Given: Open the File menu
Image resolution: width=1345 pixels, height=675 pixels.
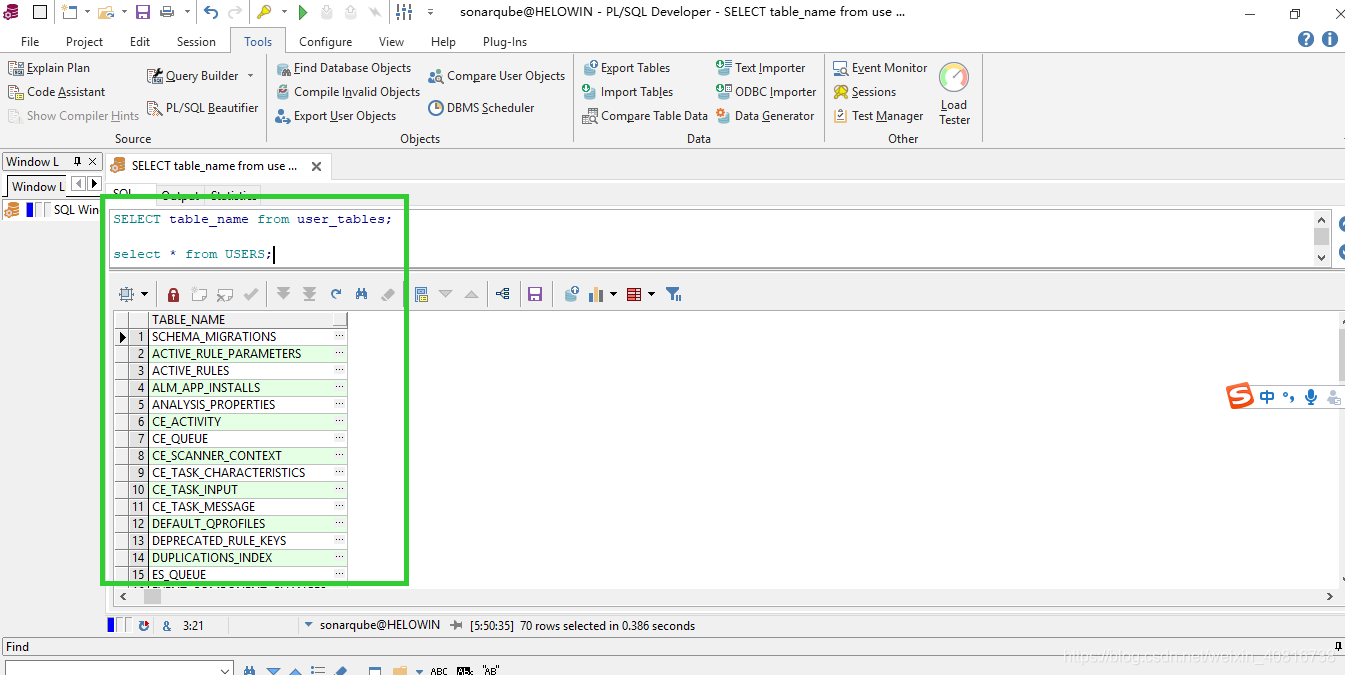Looking at the screenshot, I should (30, 42).
